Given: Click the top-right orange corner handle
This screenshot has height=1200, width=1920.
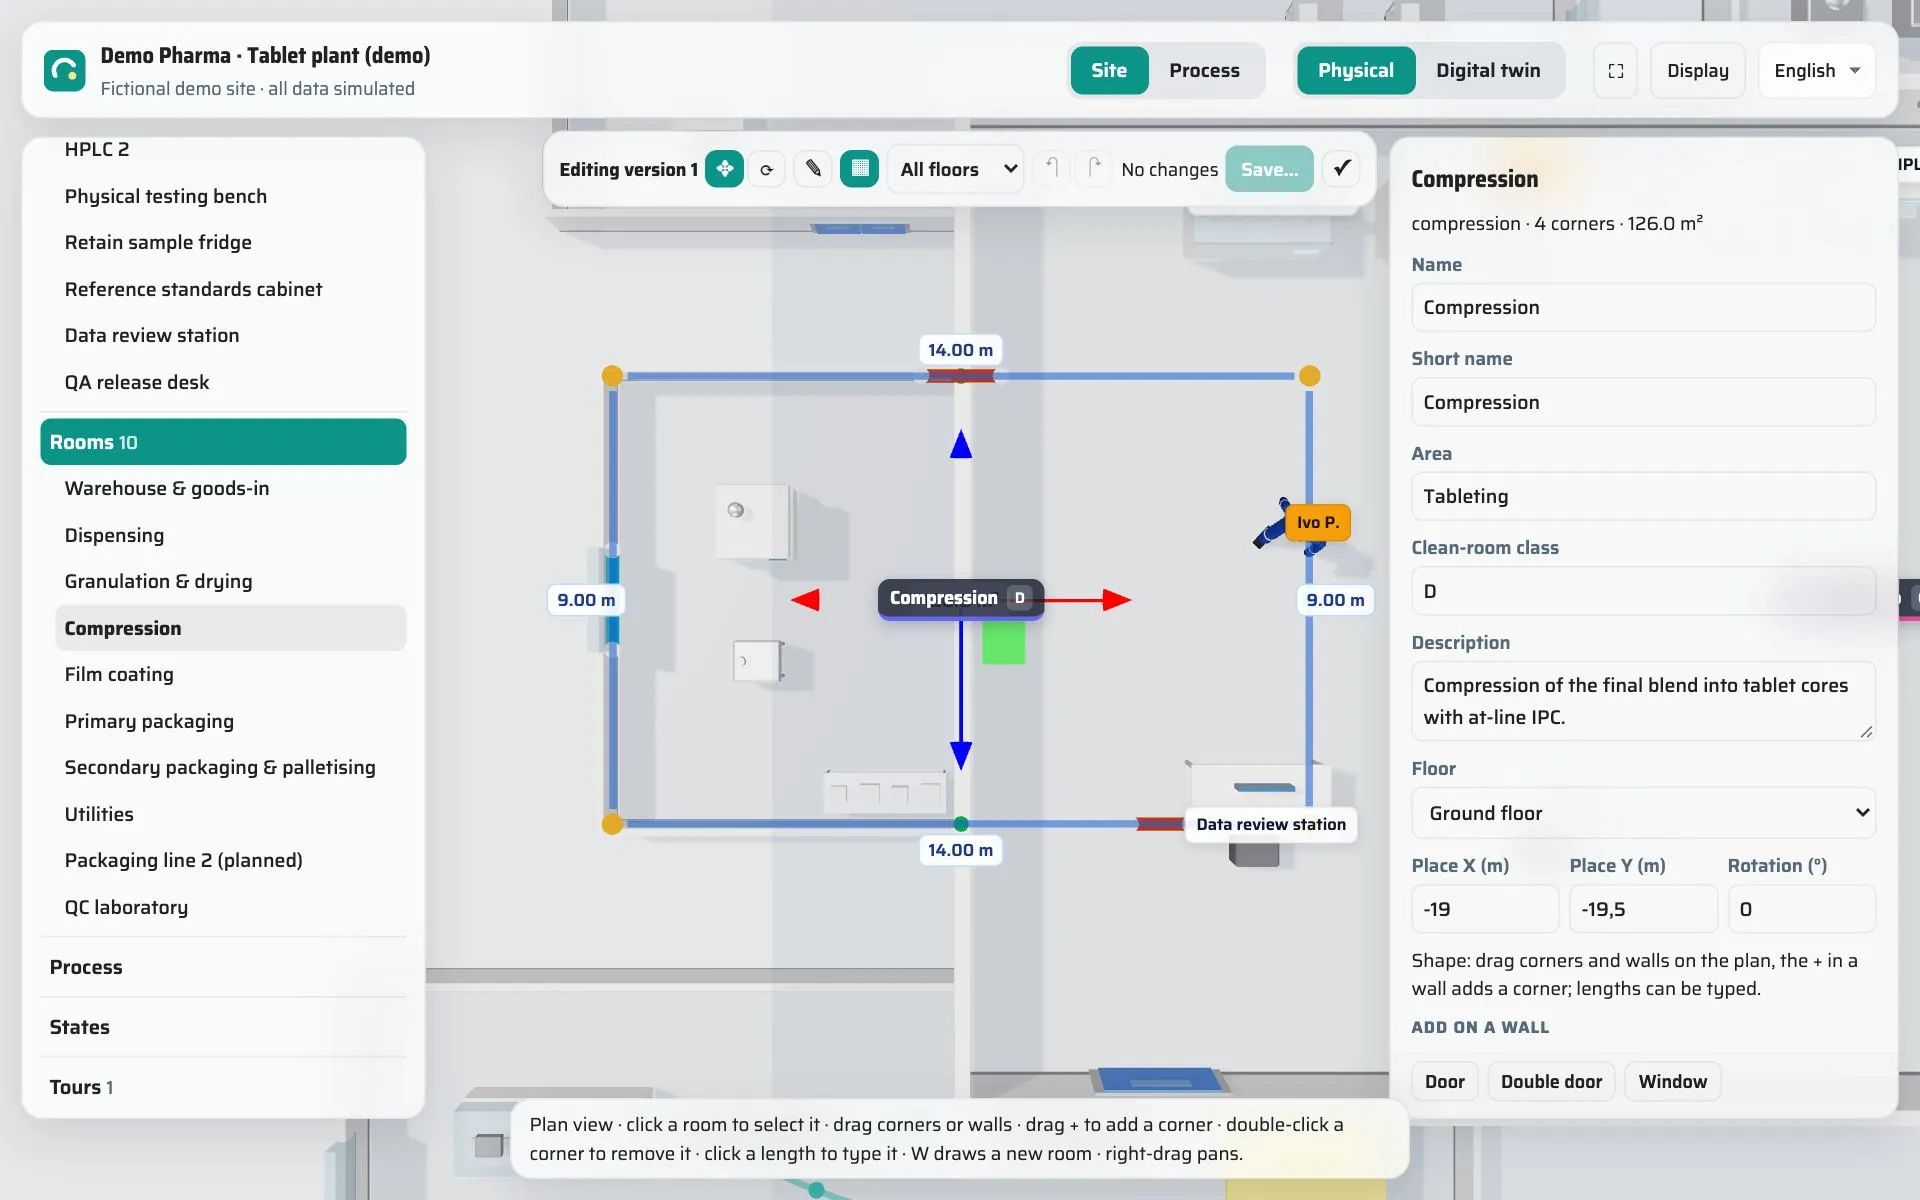Looking at the screenshot, I should (x=1309, y=376).
